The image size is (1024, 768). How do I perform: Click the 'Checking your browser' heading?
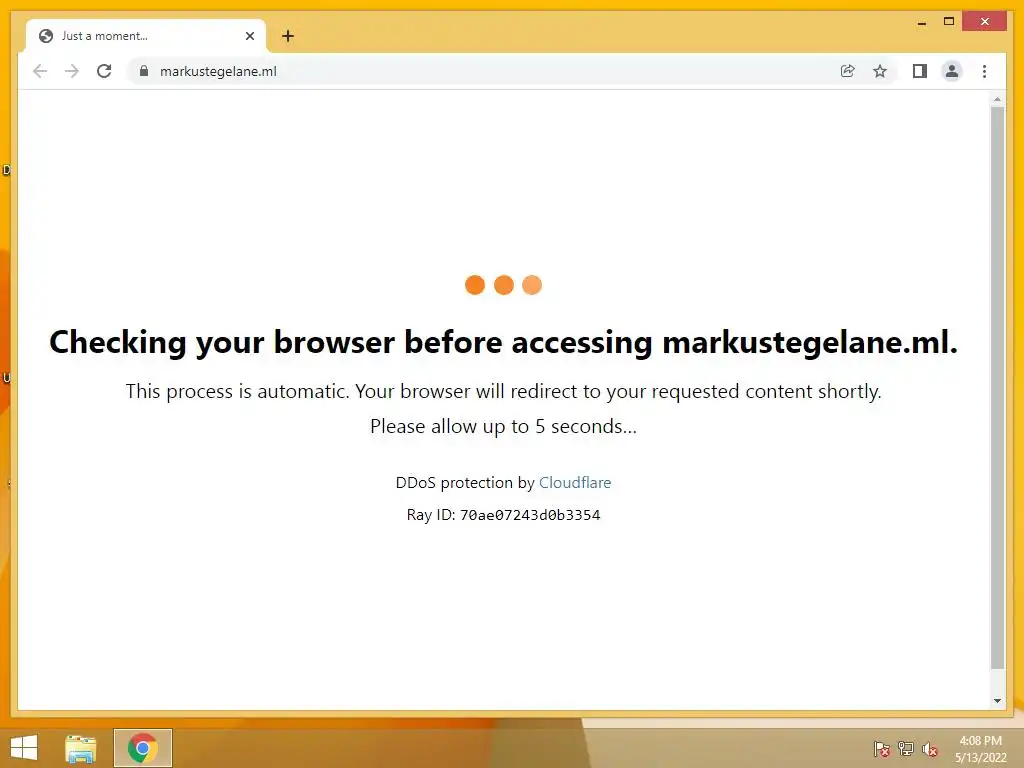pyautogui.click(x=504, y=342)
